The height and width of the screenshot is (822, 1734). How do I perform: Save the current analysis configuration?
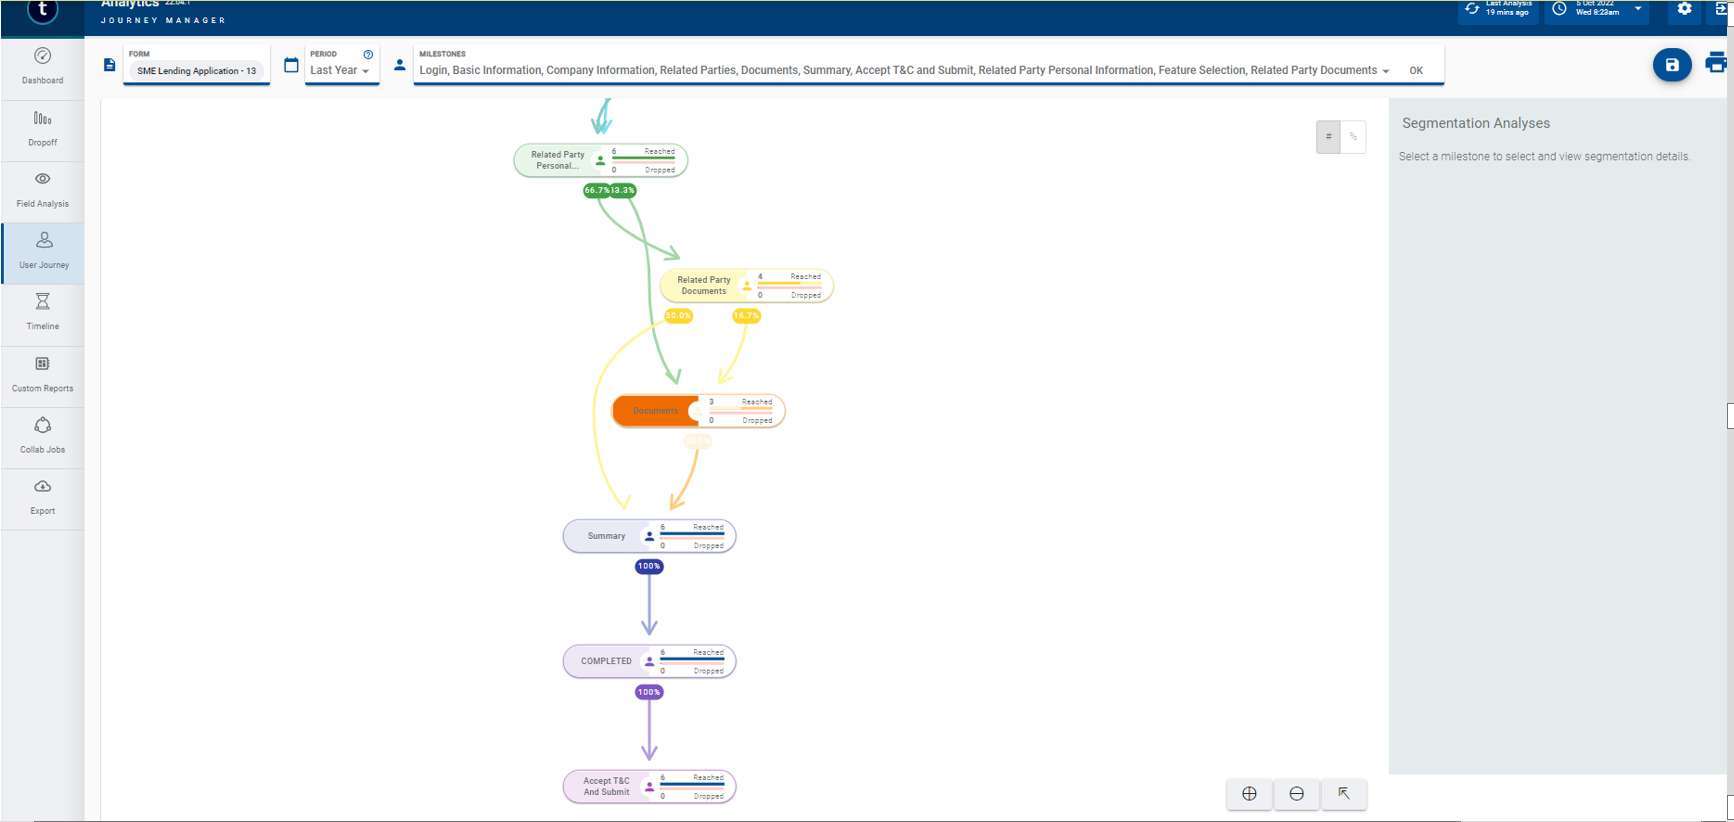tap(1672, 65)
